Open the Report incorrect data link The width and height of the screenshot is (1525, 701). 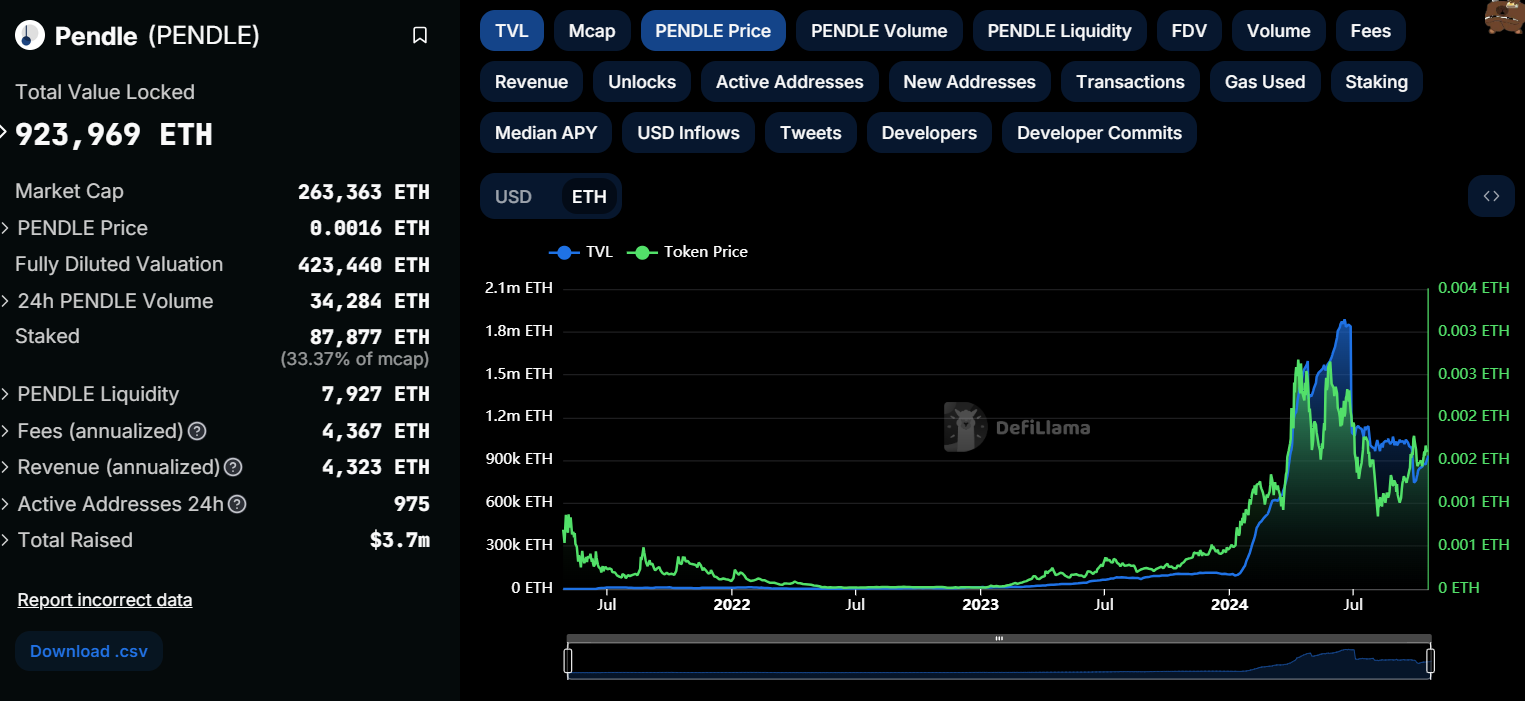105,600
